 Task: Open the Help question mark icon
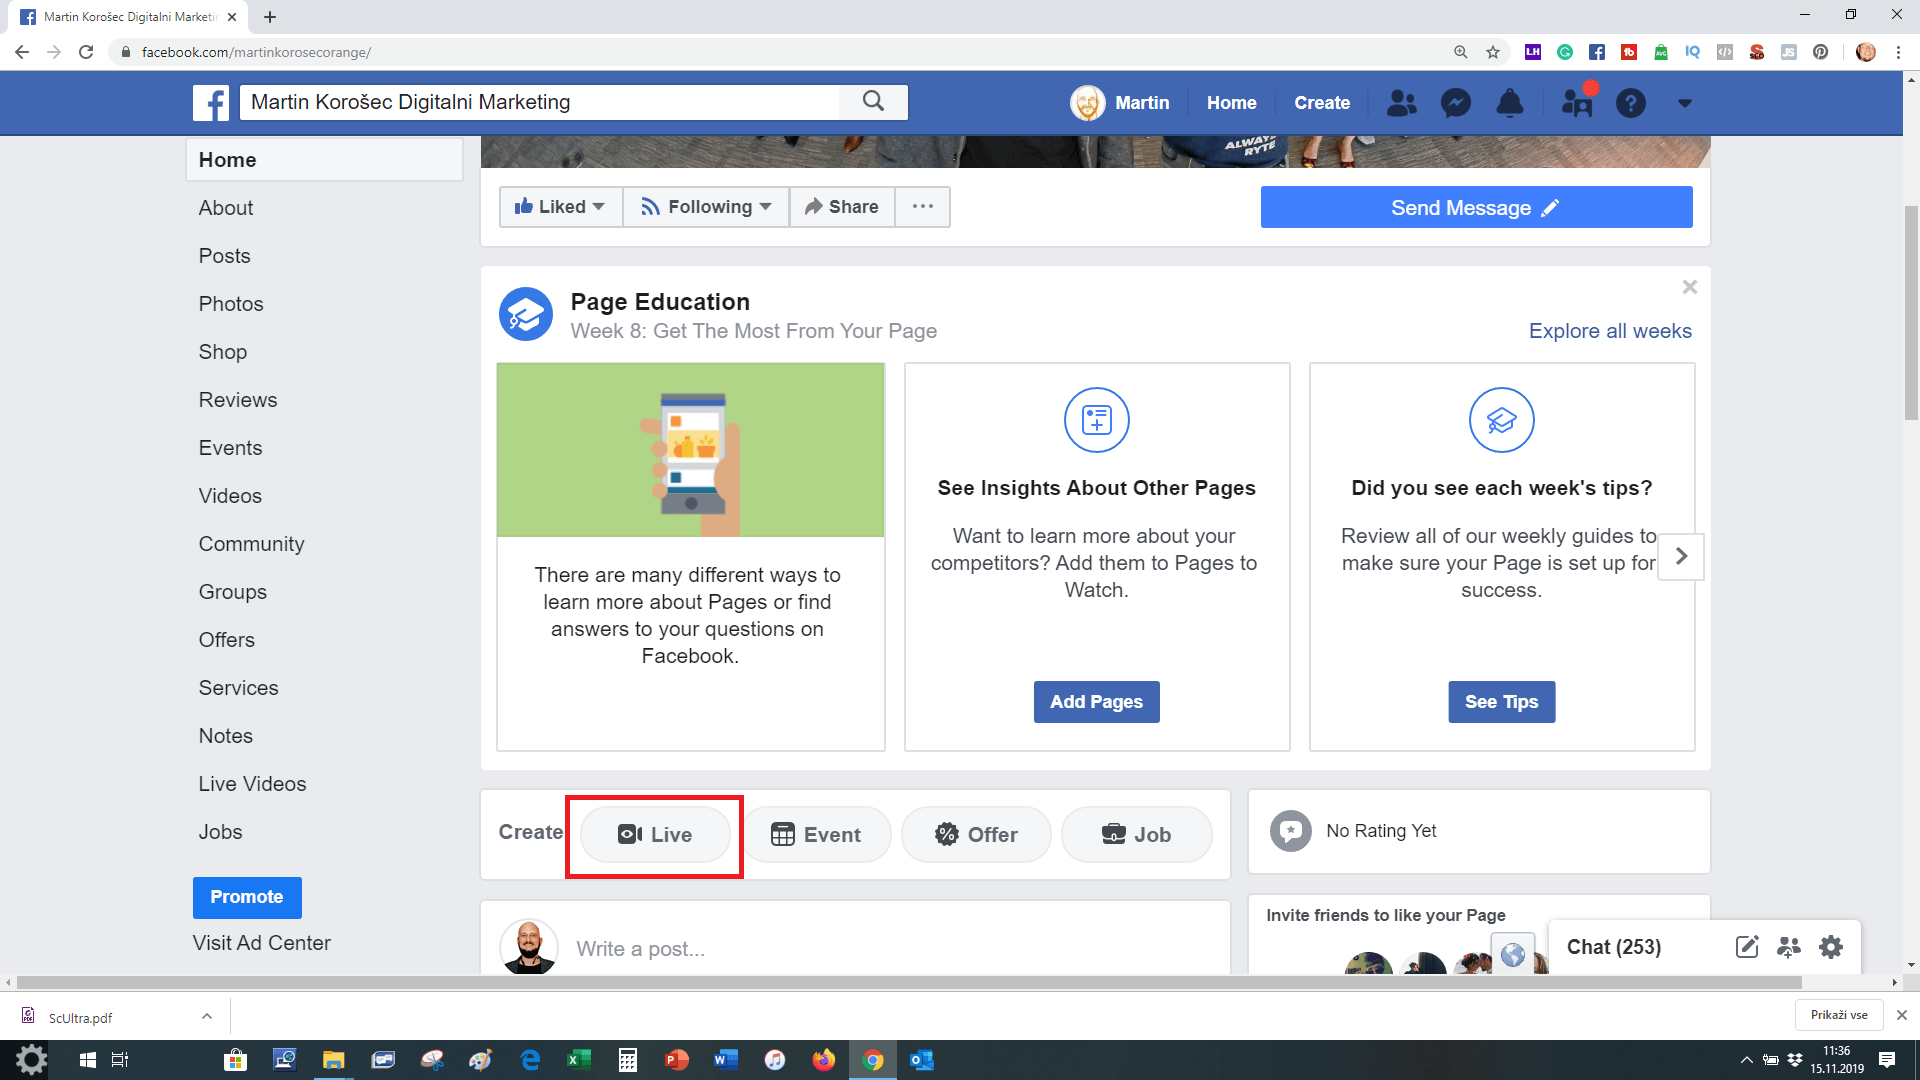(1630, 103)
